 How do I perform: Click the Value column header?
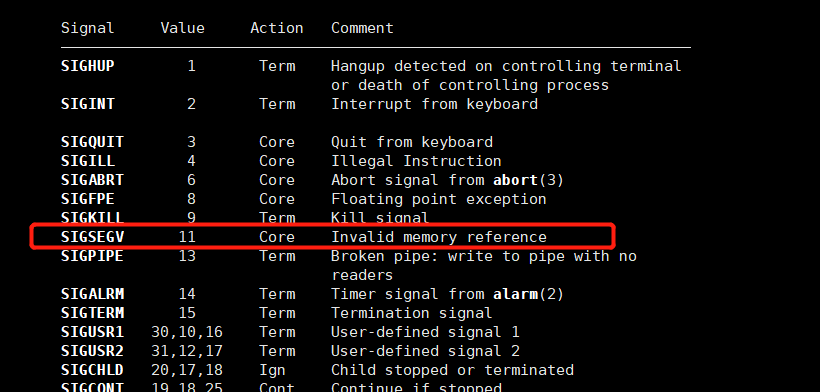point(183,28)
